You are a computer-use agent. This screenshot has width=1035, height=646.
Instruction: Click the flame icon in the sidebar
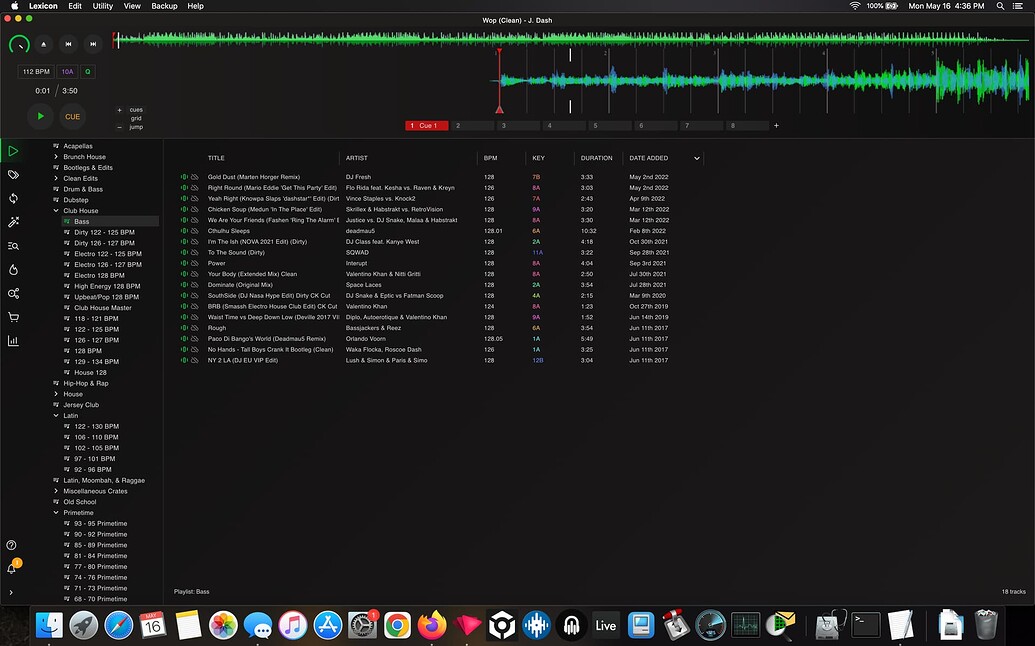point(13,270)
